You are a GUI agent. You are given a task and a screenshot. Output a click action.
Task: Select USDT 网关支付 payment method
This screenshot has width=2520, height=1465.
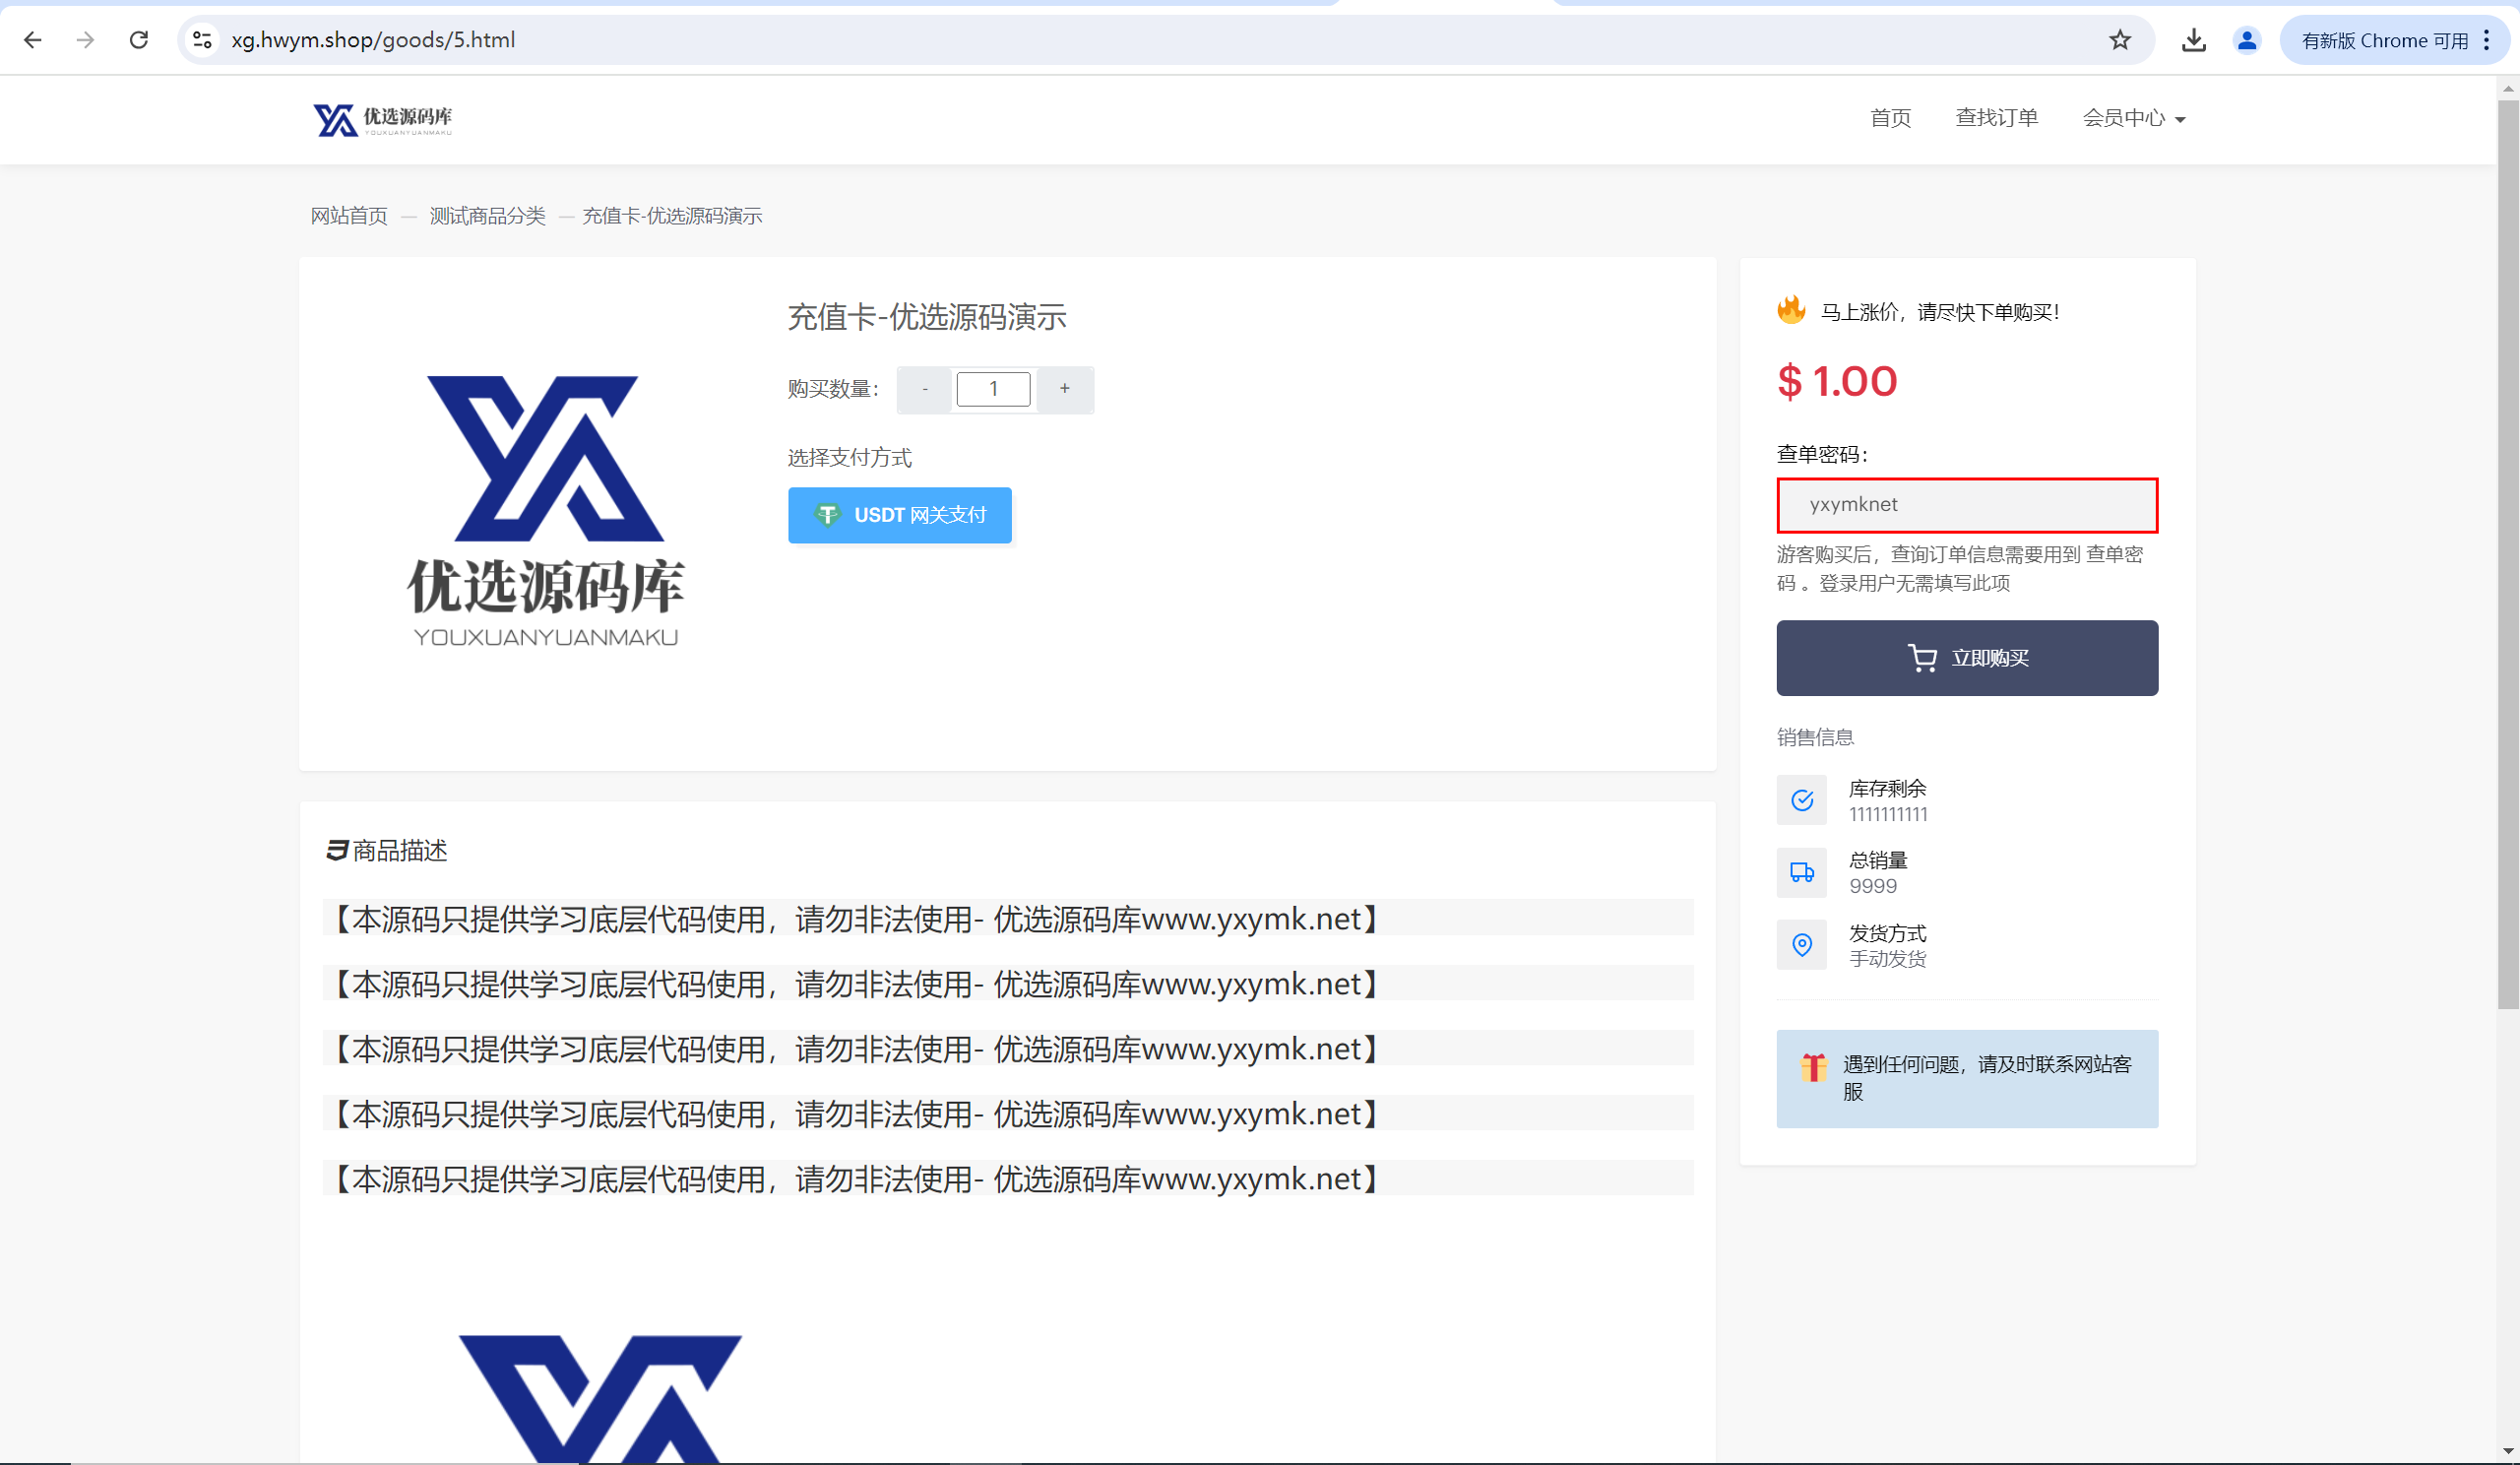(x=899, y=515)
